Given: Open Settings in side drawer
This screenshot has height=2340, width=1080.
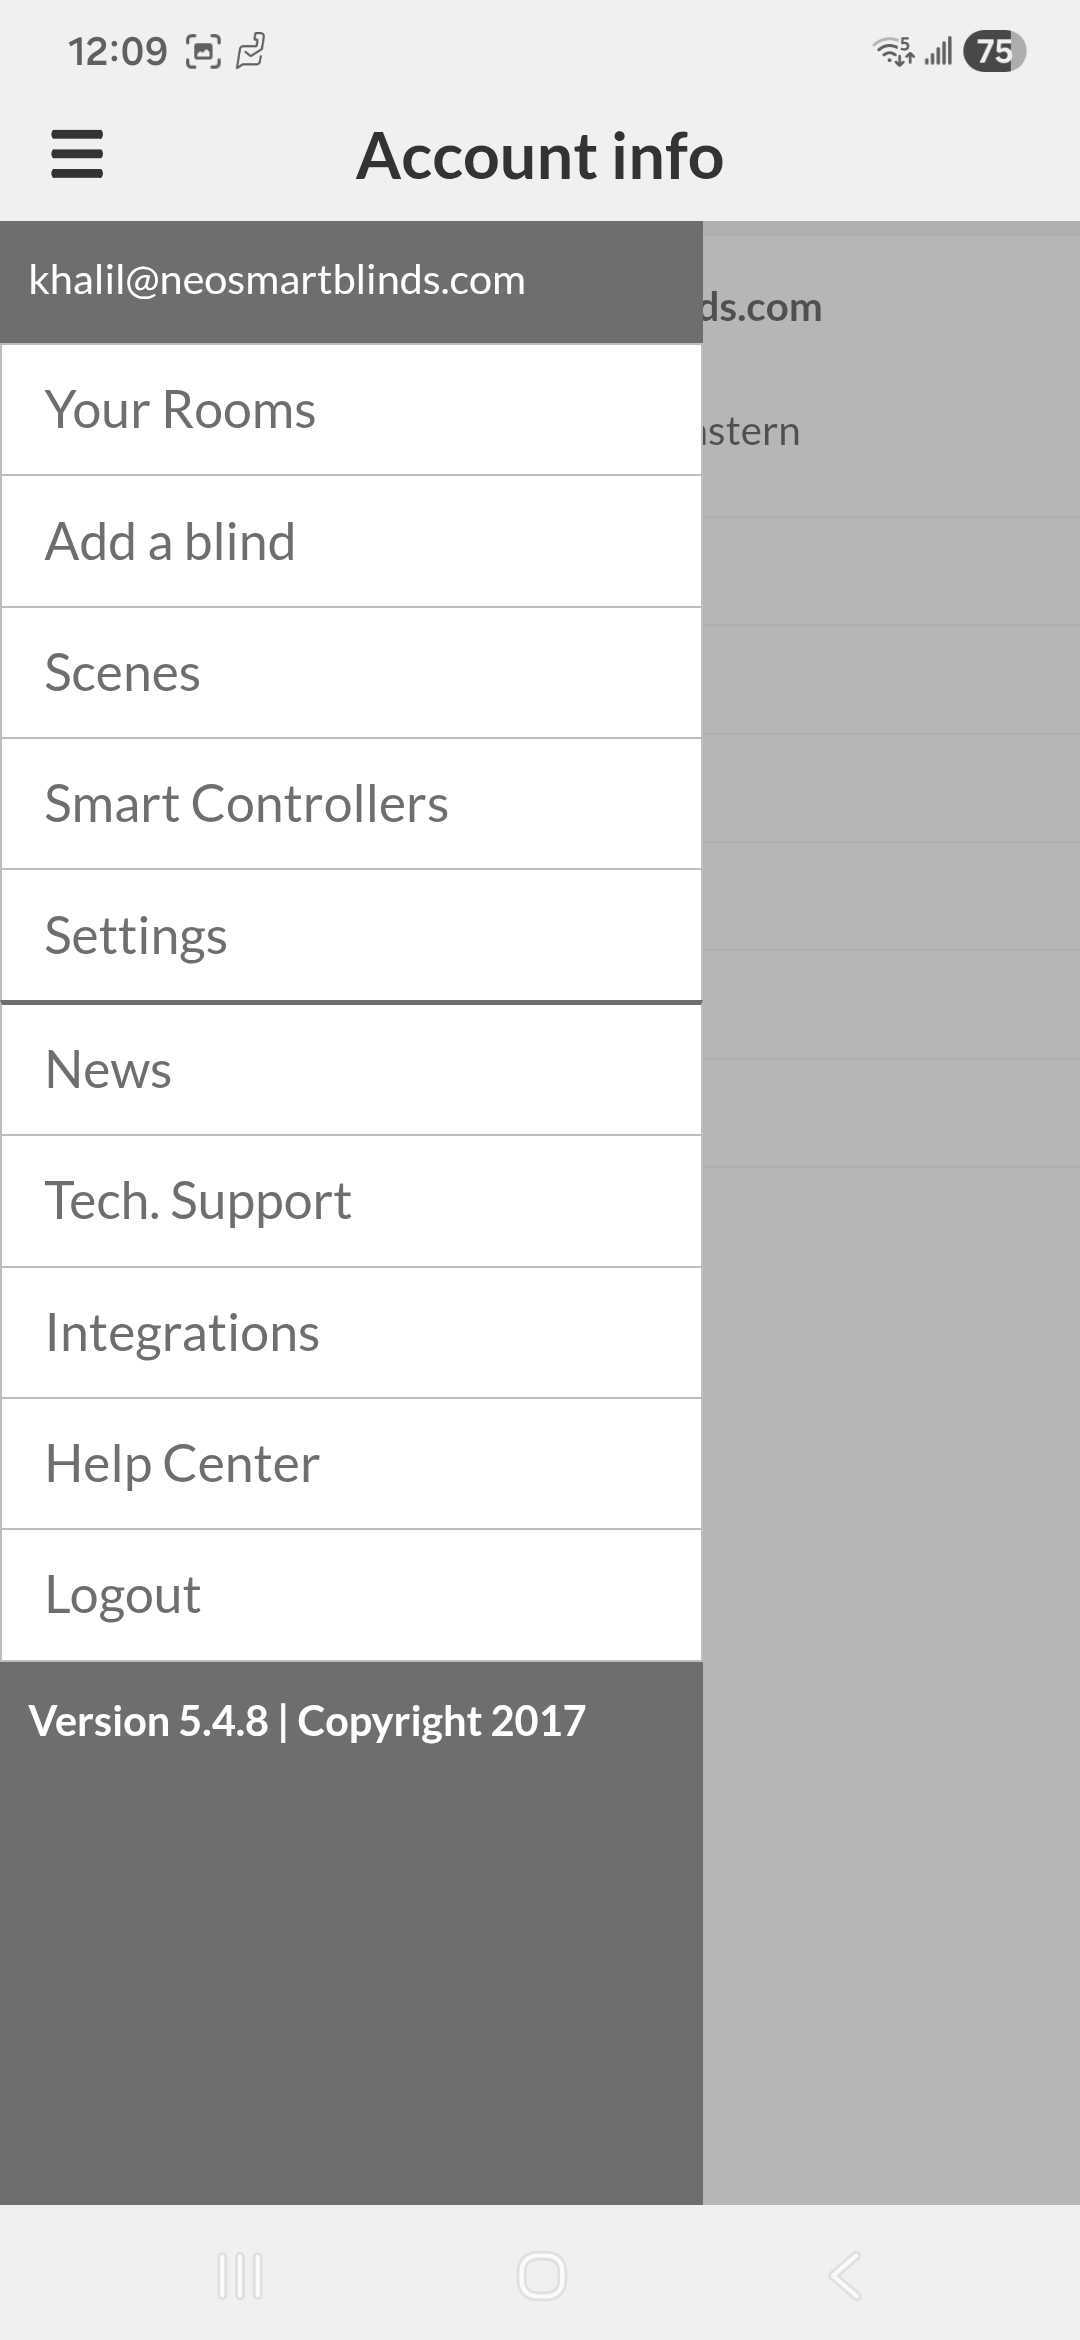Looking at the screenshot, I should 350,936.
